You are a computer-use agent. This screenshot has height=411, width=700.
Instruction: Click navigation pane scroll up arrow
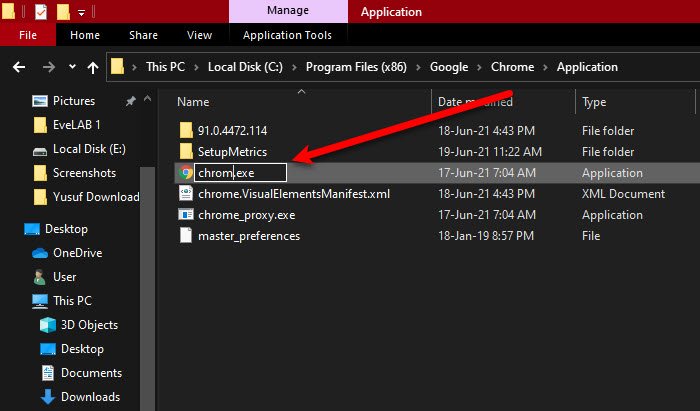[x=147, y=99]
